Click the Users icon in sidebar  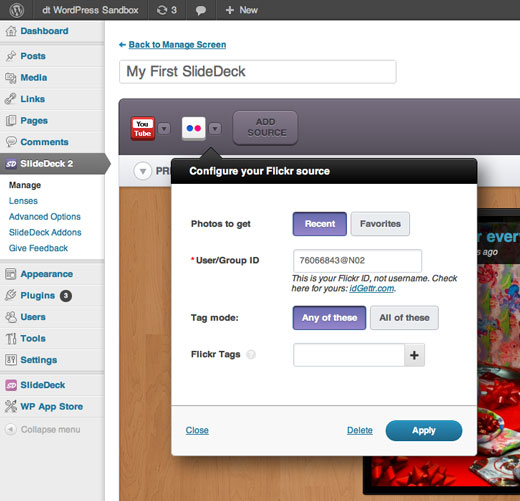click(11, 317)
